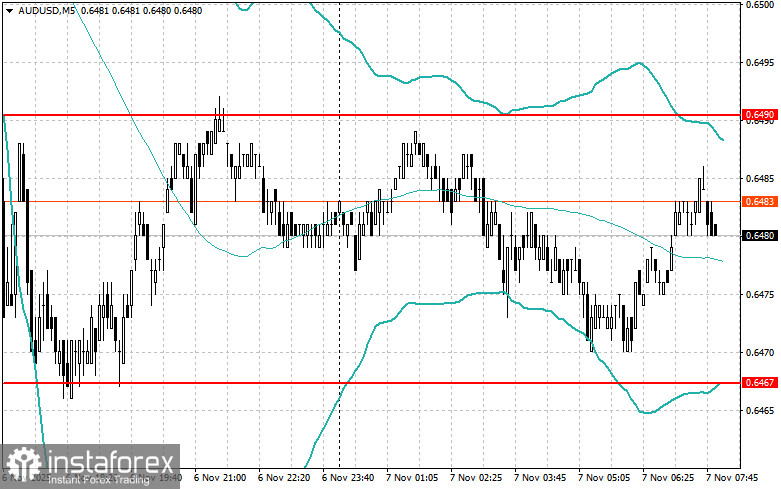This screenshot has height=489, width=781.
Task: Click the 0.6470 price scale value
Action: click(760, 353)
